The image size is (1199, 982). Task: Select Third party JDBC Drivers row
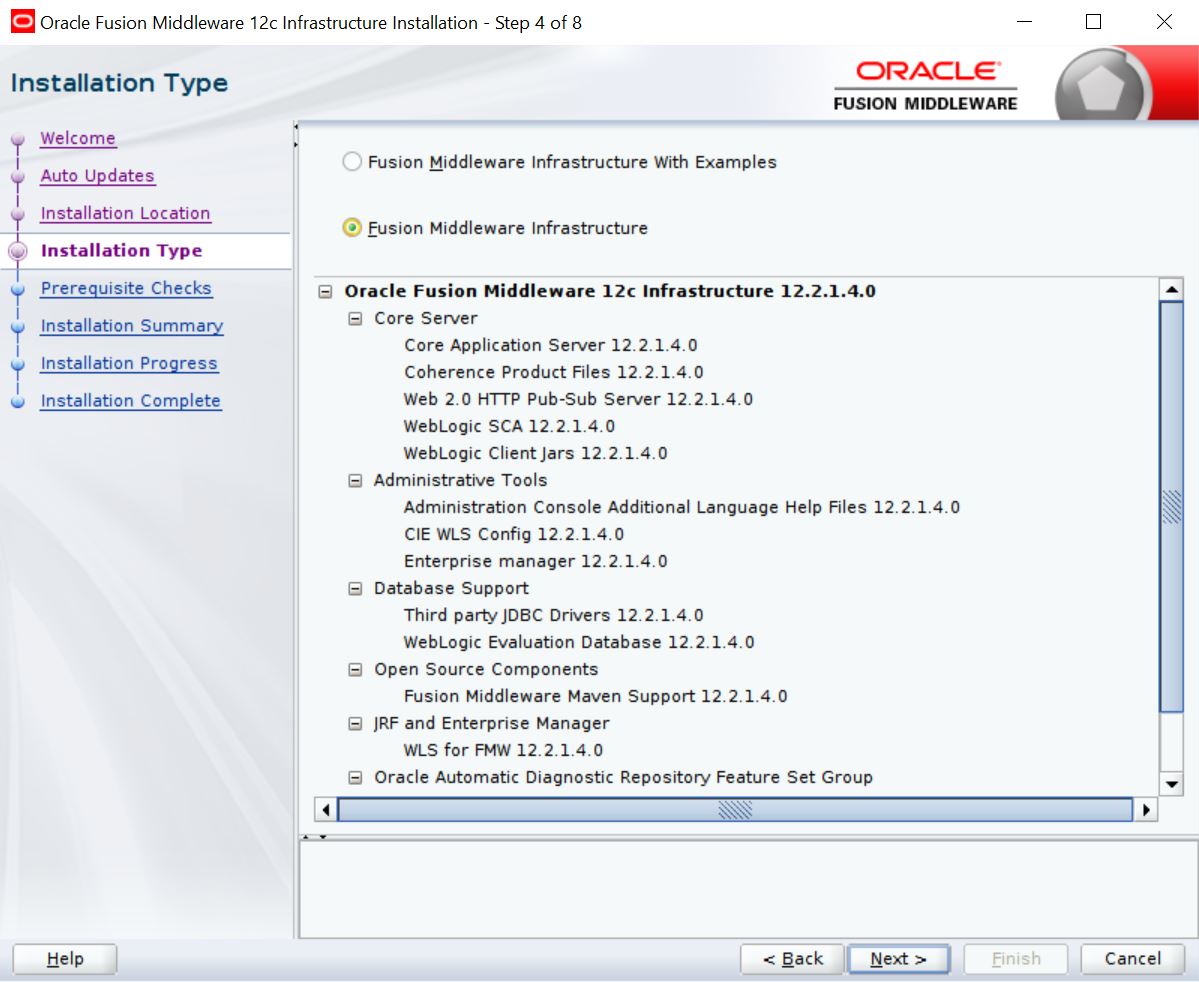point(554,616)
